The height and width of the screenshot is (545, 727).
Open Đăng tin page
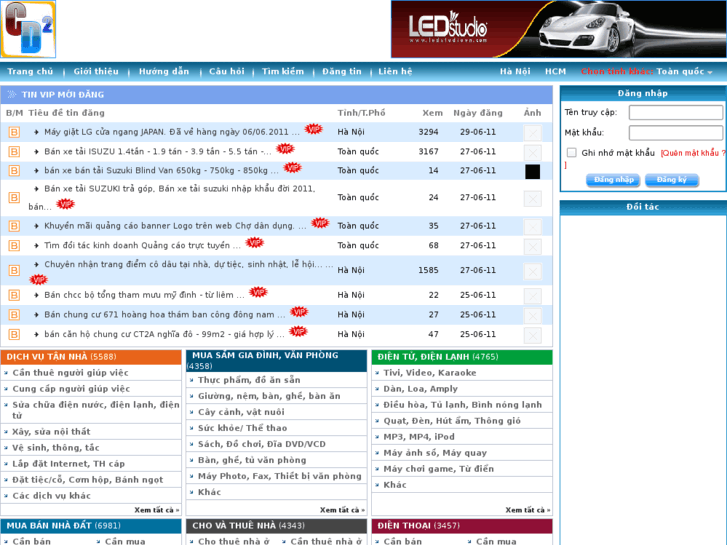(x=342, y=71)
